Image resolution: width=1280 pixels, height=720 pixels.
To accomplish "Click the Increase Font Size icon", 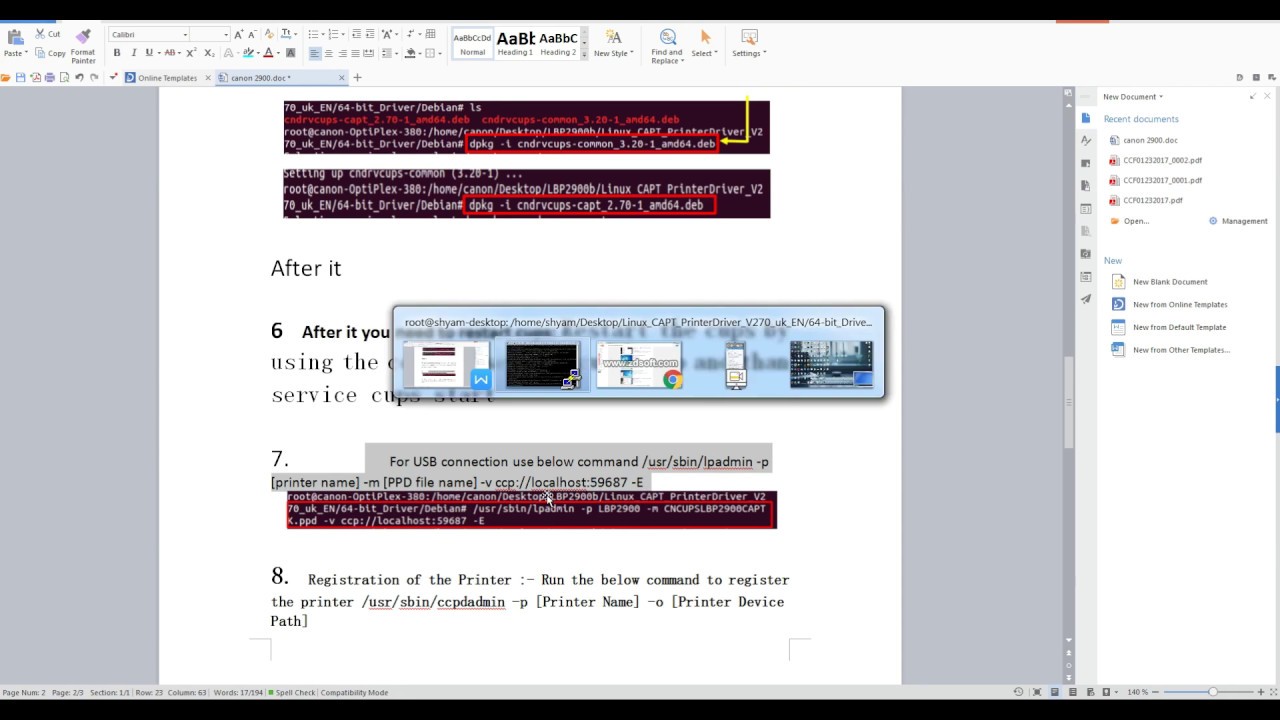I will point(238,34).
